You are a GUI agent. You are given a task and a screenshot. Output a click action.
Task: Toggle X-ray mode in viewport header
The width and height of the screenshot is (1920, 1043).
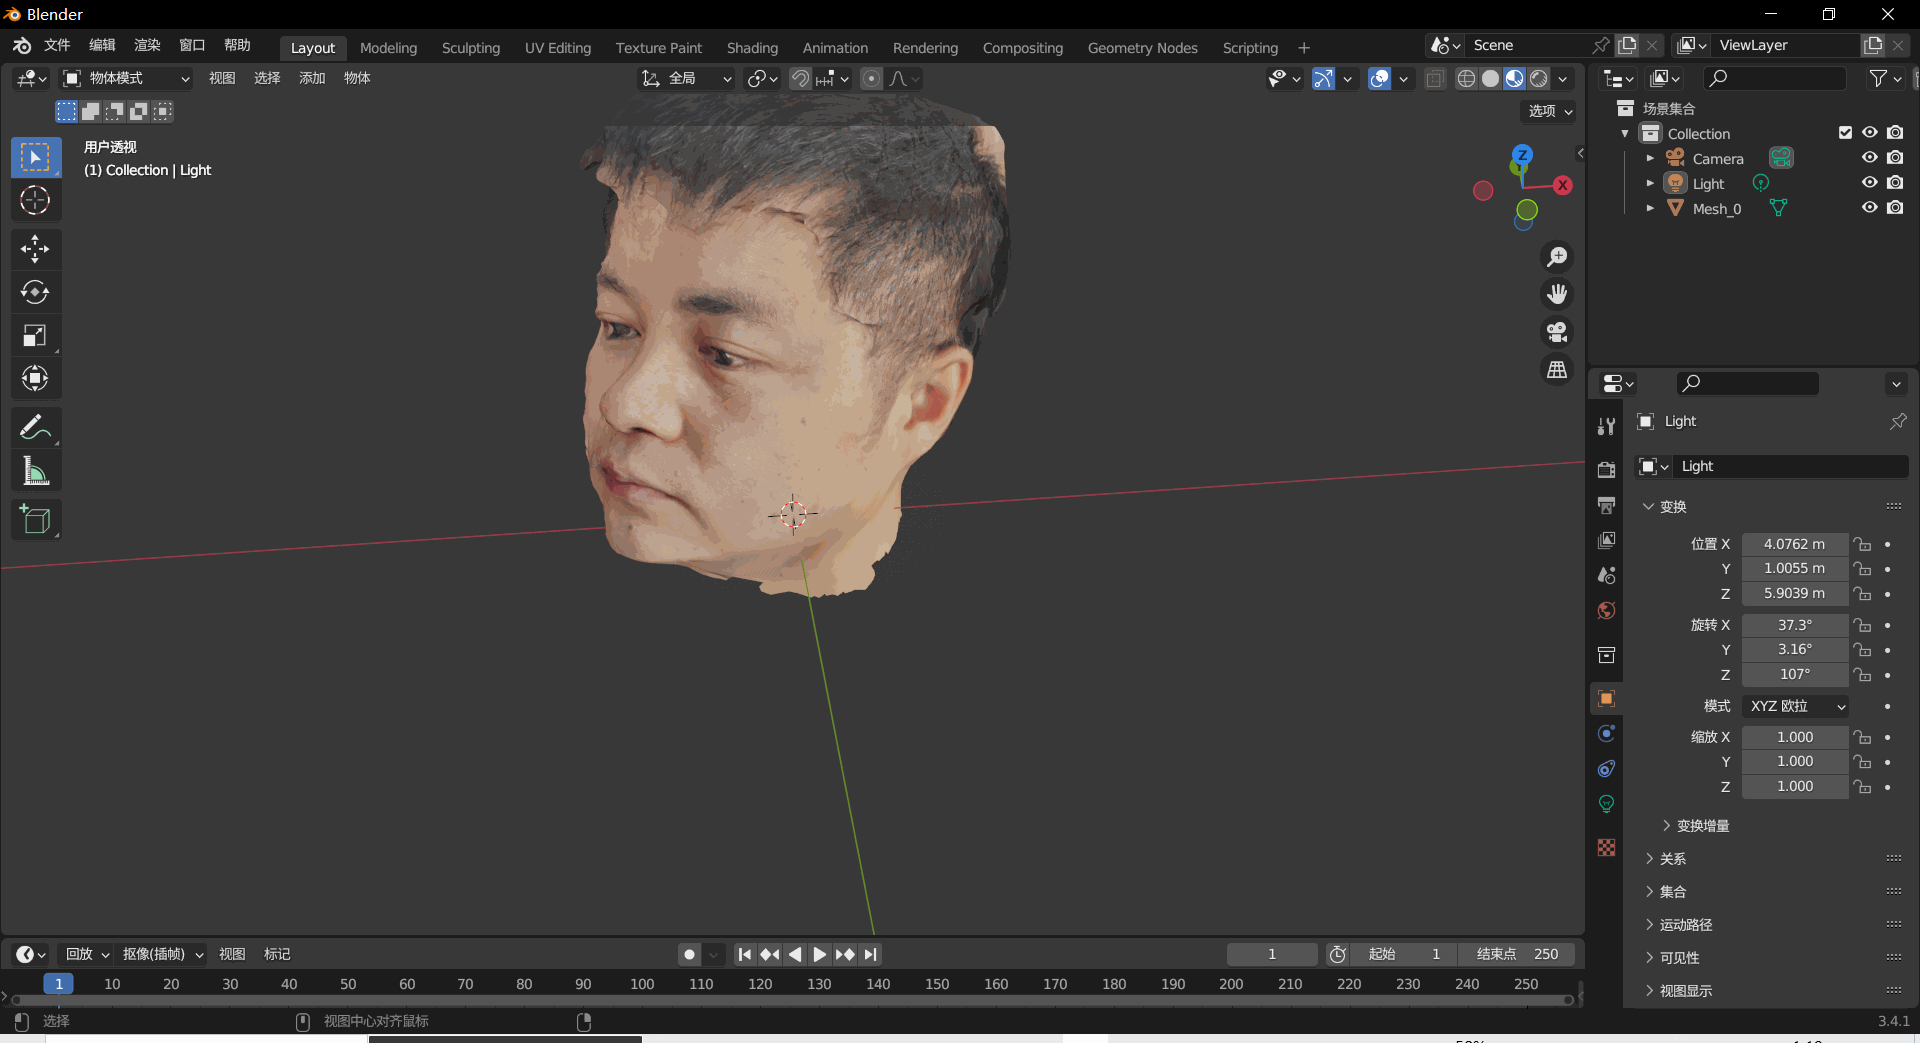1435,78
